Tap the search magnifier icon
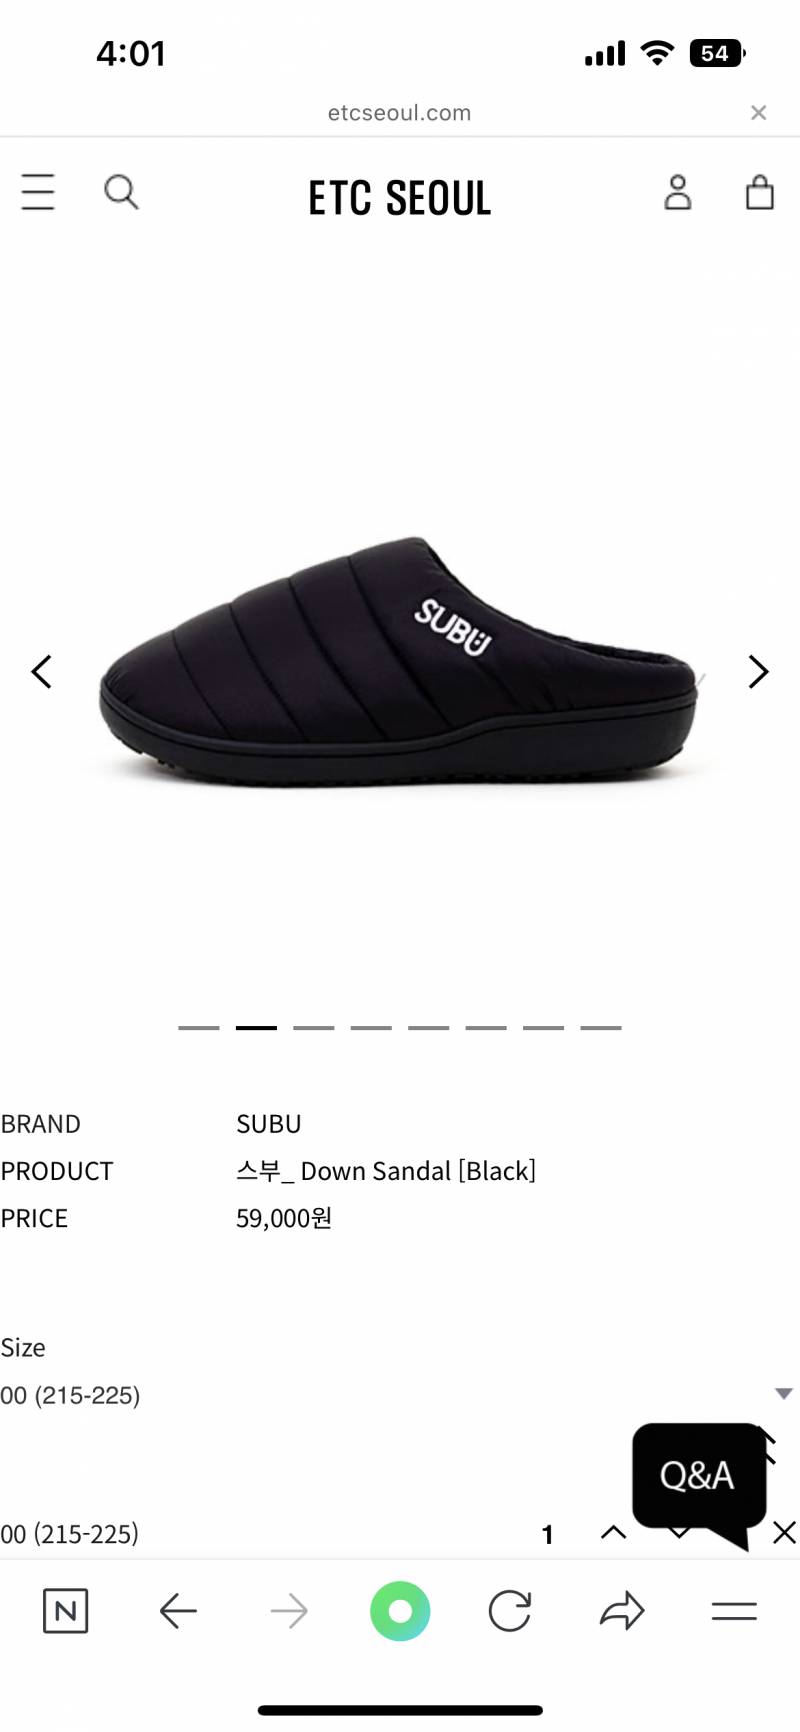The image size is (800, 1732). [x=121, y=192]
